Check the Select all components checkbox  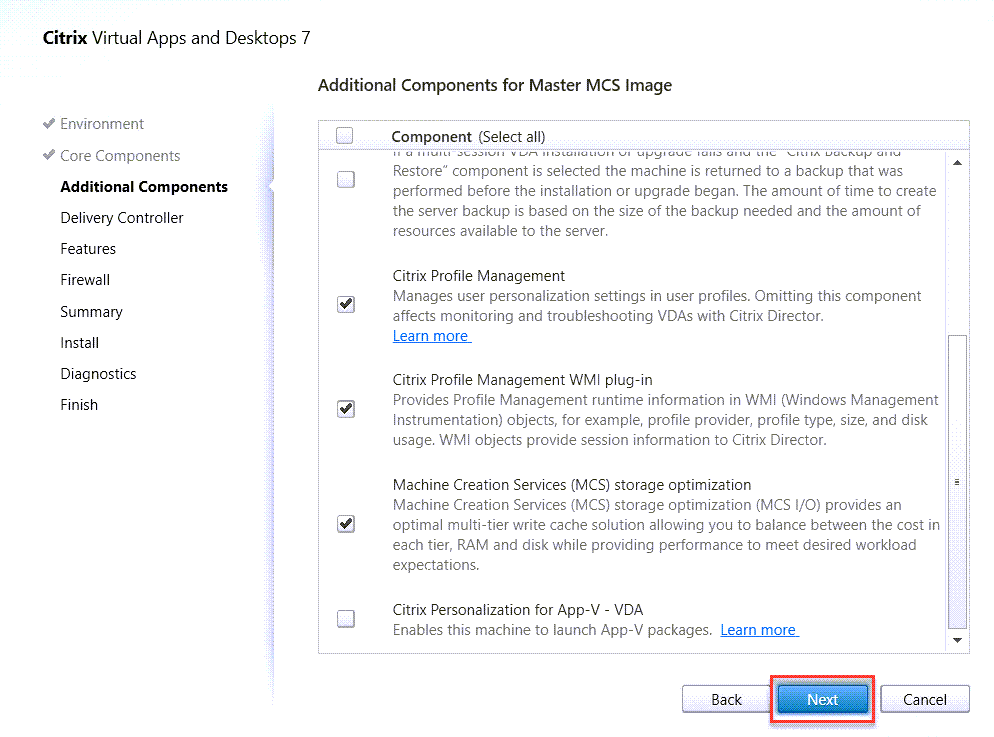click(345, 136)
